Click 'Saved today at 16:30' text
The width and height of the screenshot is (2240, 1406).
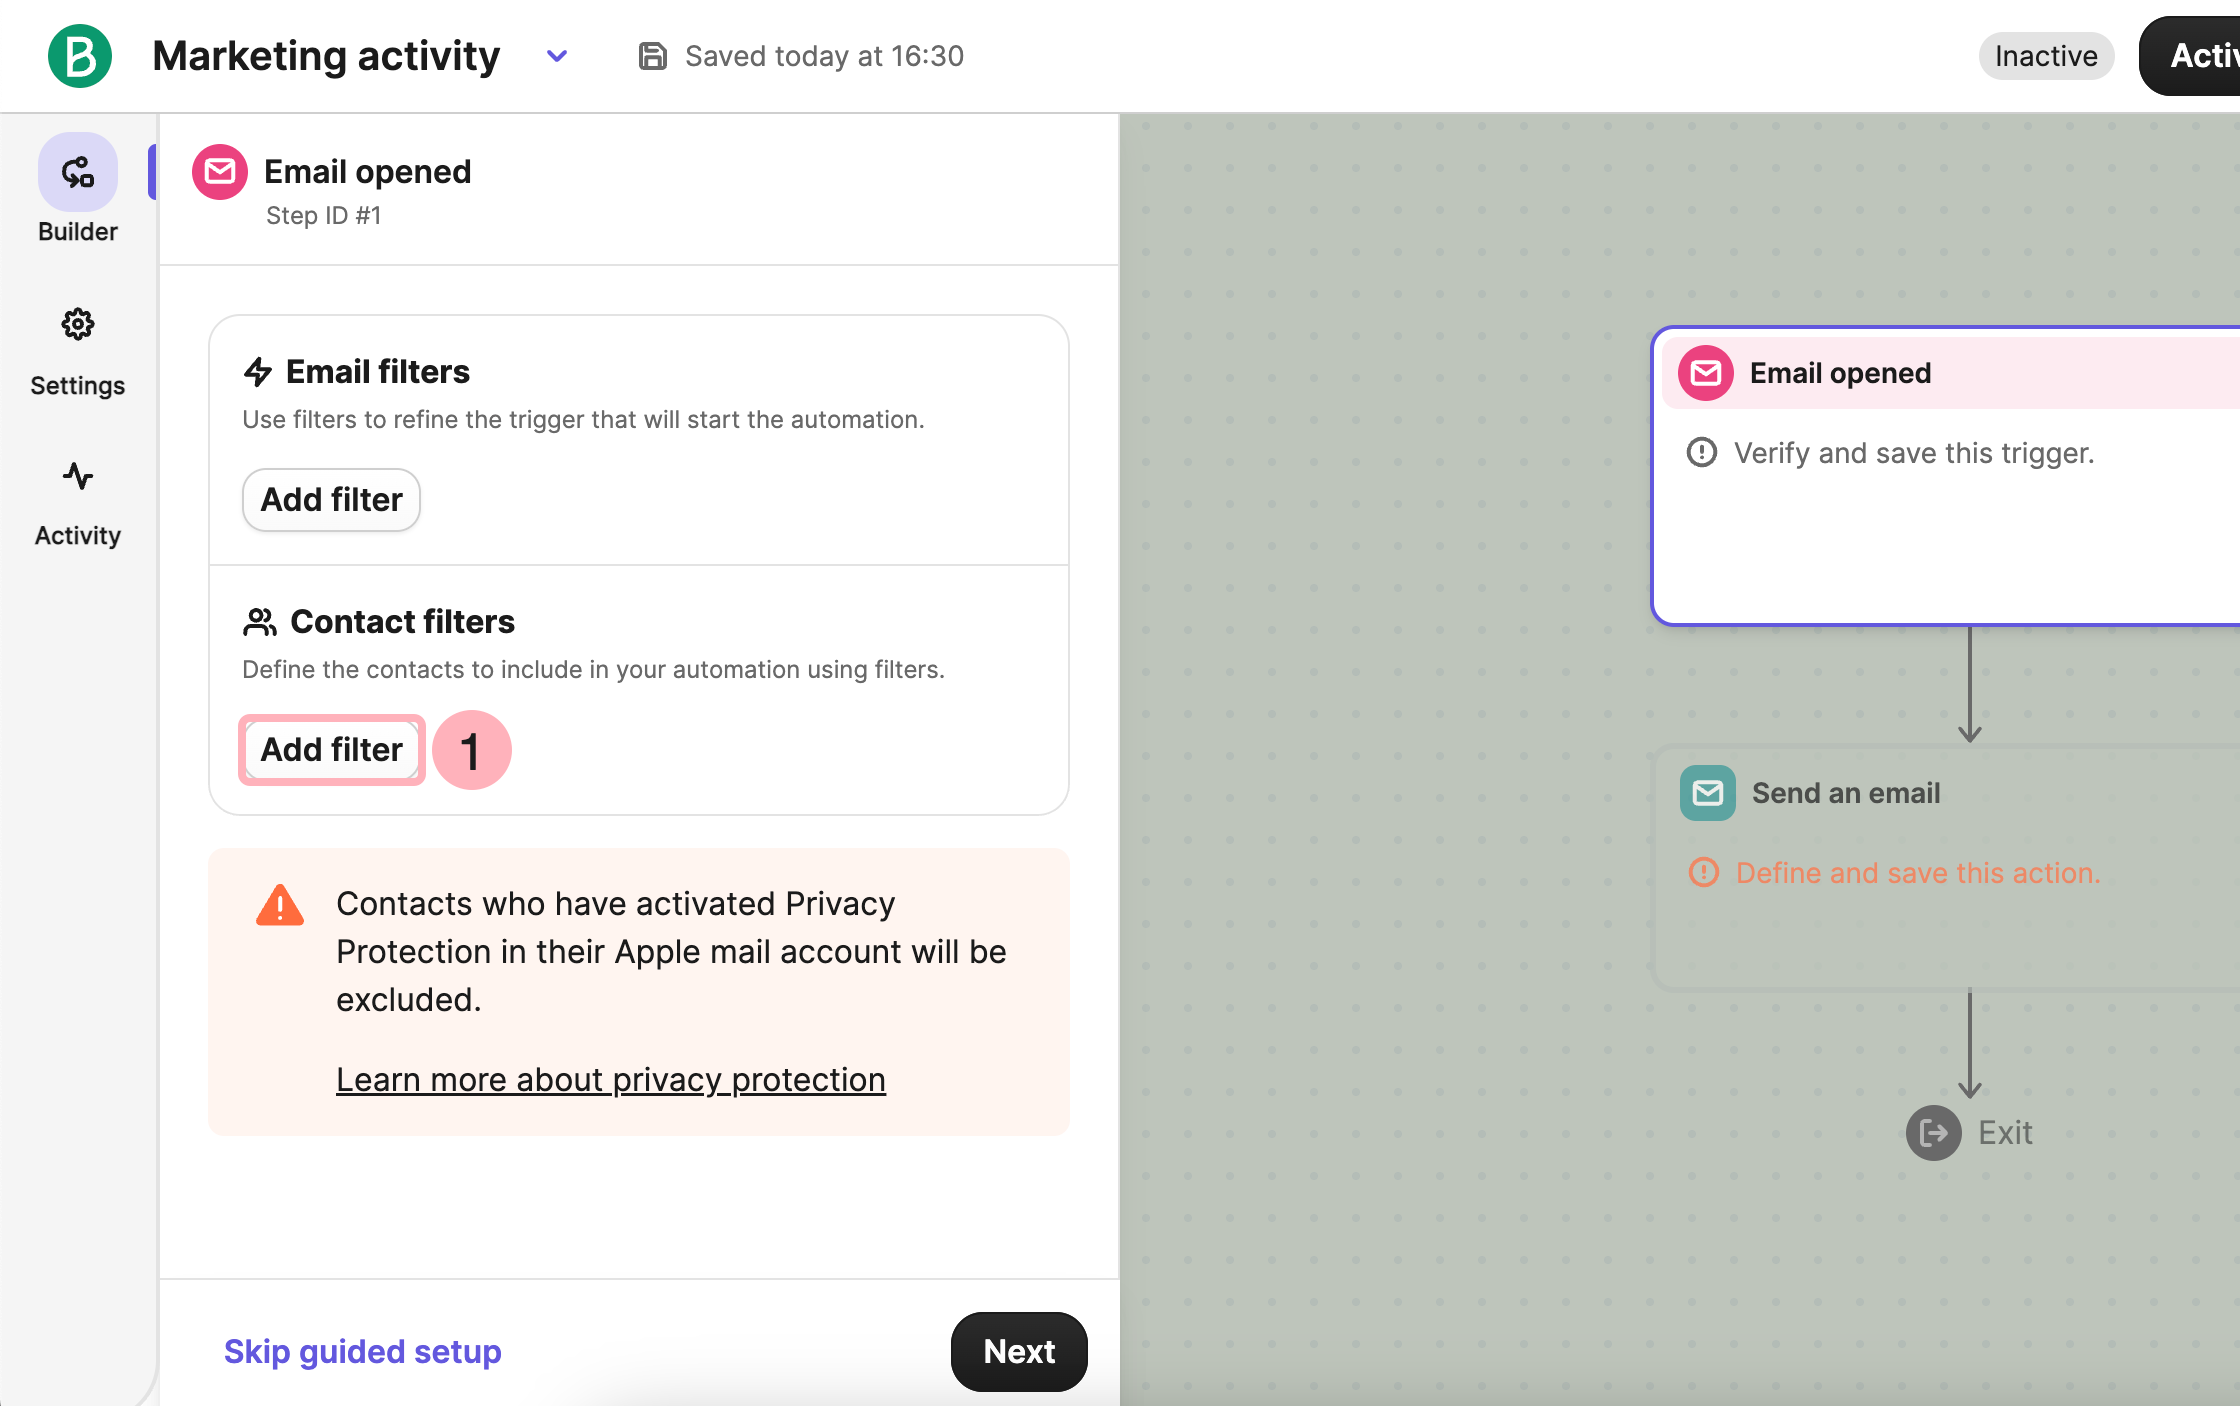point(825,56)
